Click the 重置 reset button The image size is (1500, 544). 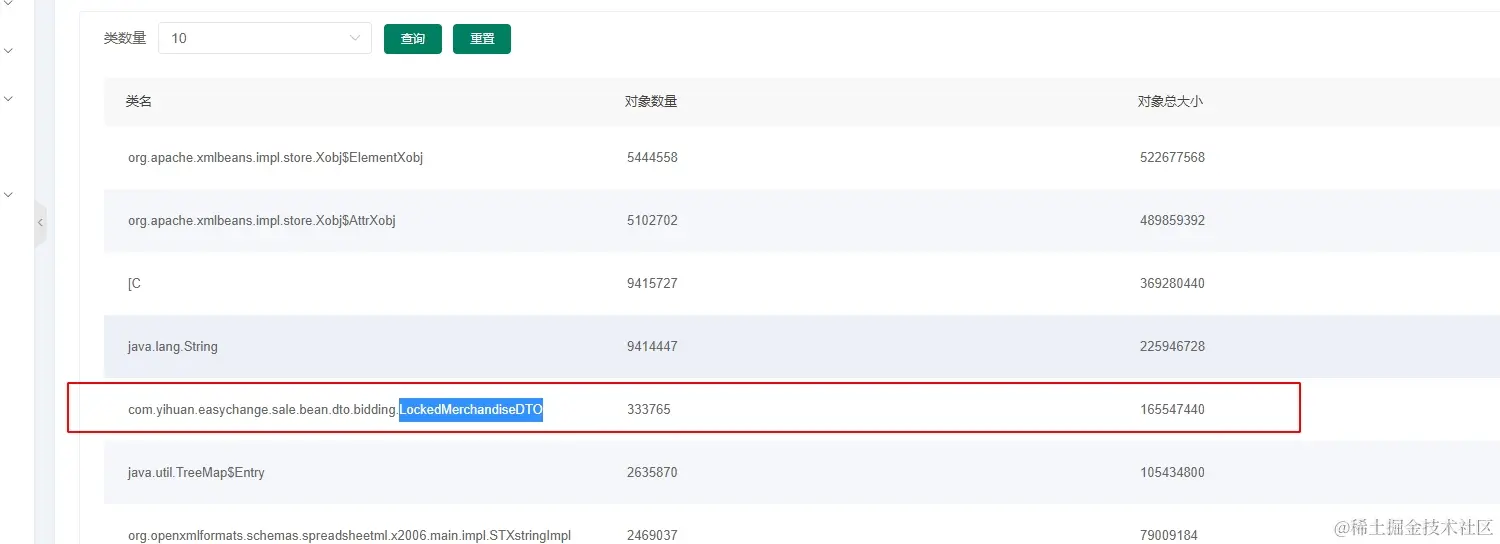click(482, 39)
